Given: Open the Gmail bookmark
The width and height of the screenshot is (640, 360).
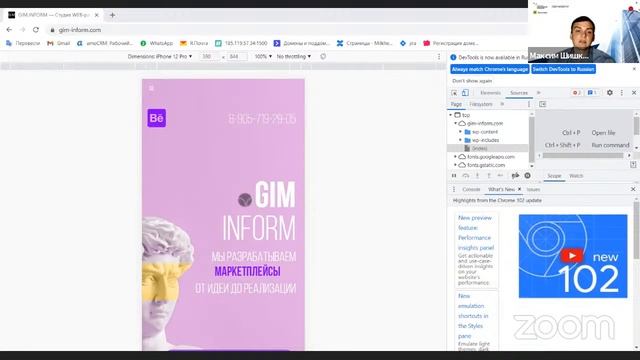Looking at the screenshot, I should click(58, 43).
